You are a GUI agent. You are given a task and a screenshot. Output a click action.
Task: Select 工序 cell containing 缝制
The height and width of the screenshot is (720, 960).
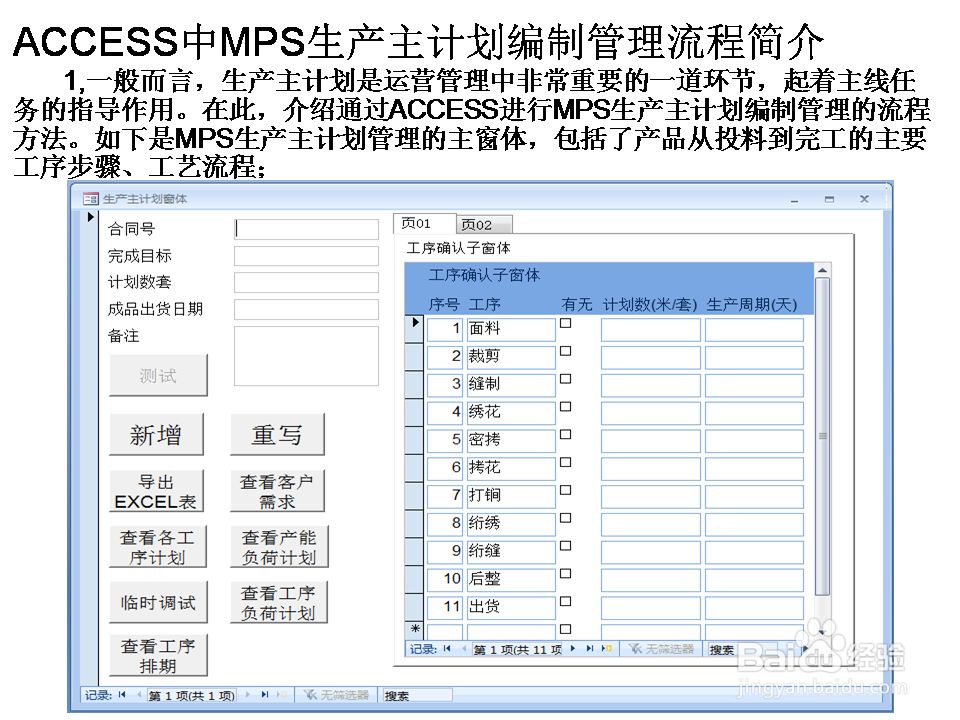point(511,385)
